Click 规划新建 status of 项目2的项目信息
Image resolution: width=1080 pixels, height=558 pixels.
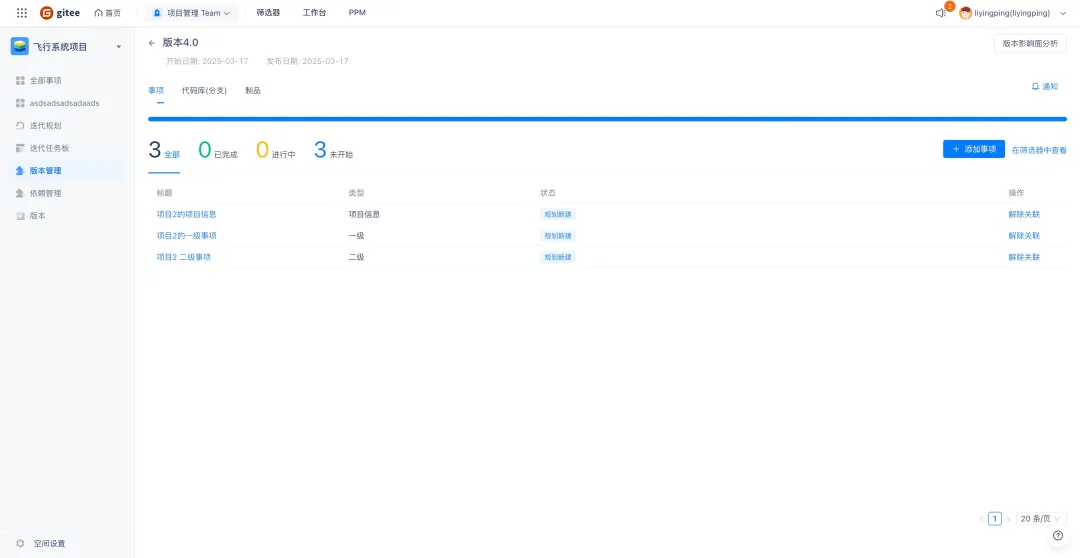pyautogui.click(x=558, y=214)
